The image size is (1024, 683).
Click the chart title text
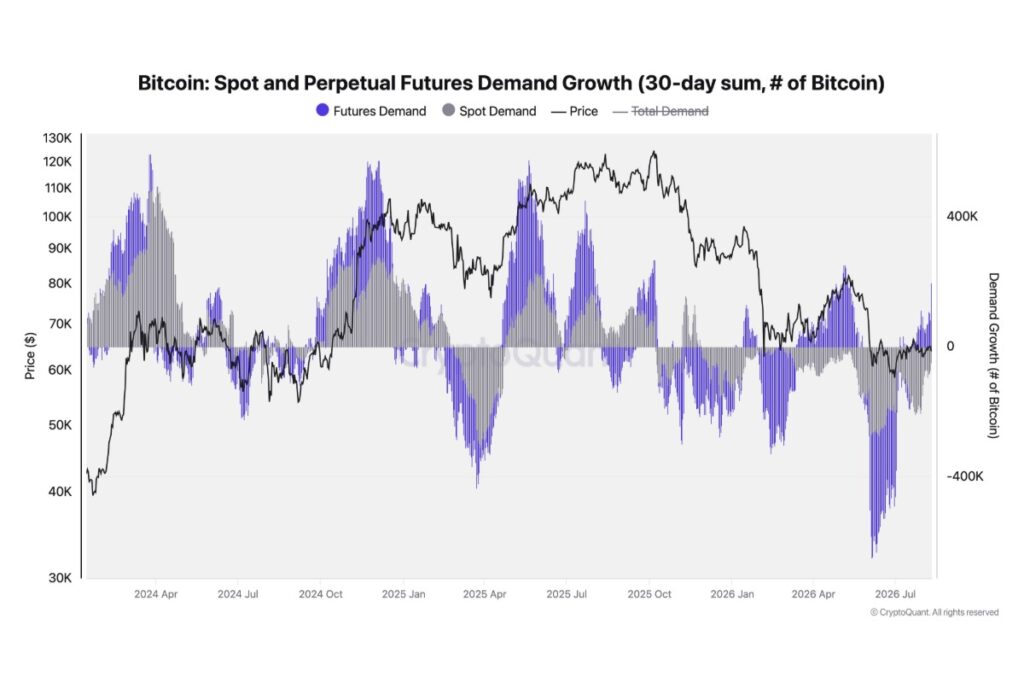pos(511,83)
